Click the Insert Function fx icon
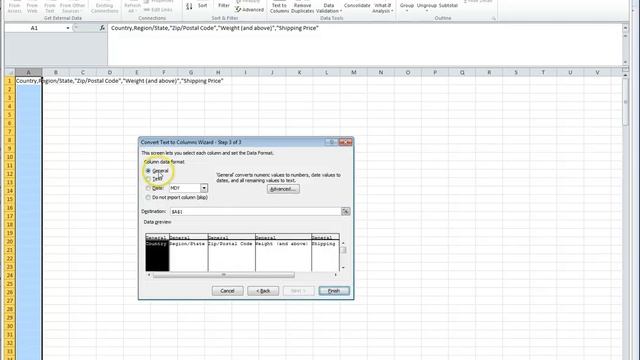 click(102, 28)
